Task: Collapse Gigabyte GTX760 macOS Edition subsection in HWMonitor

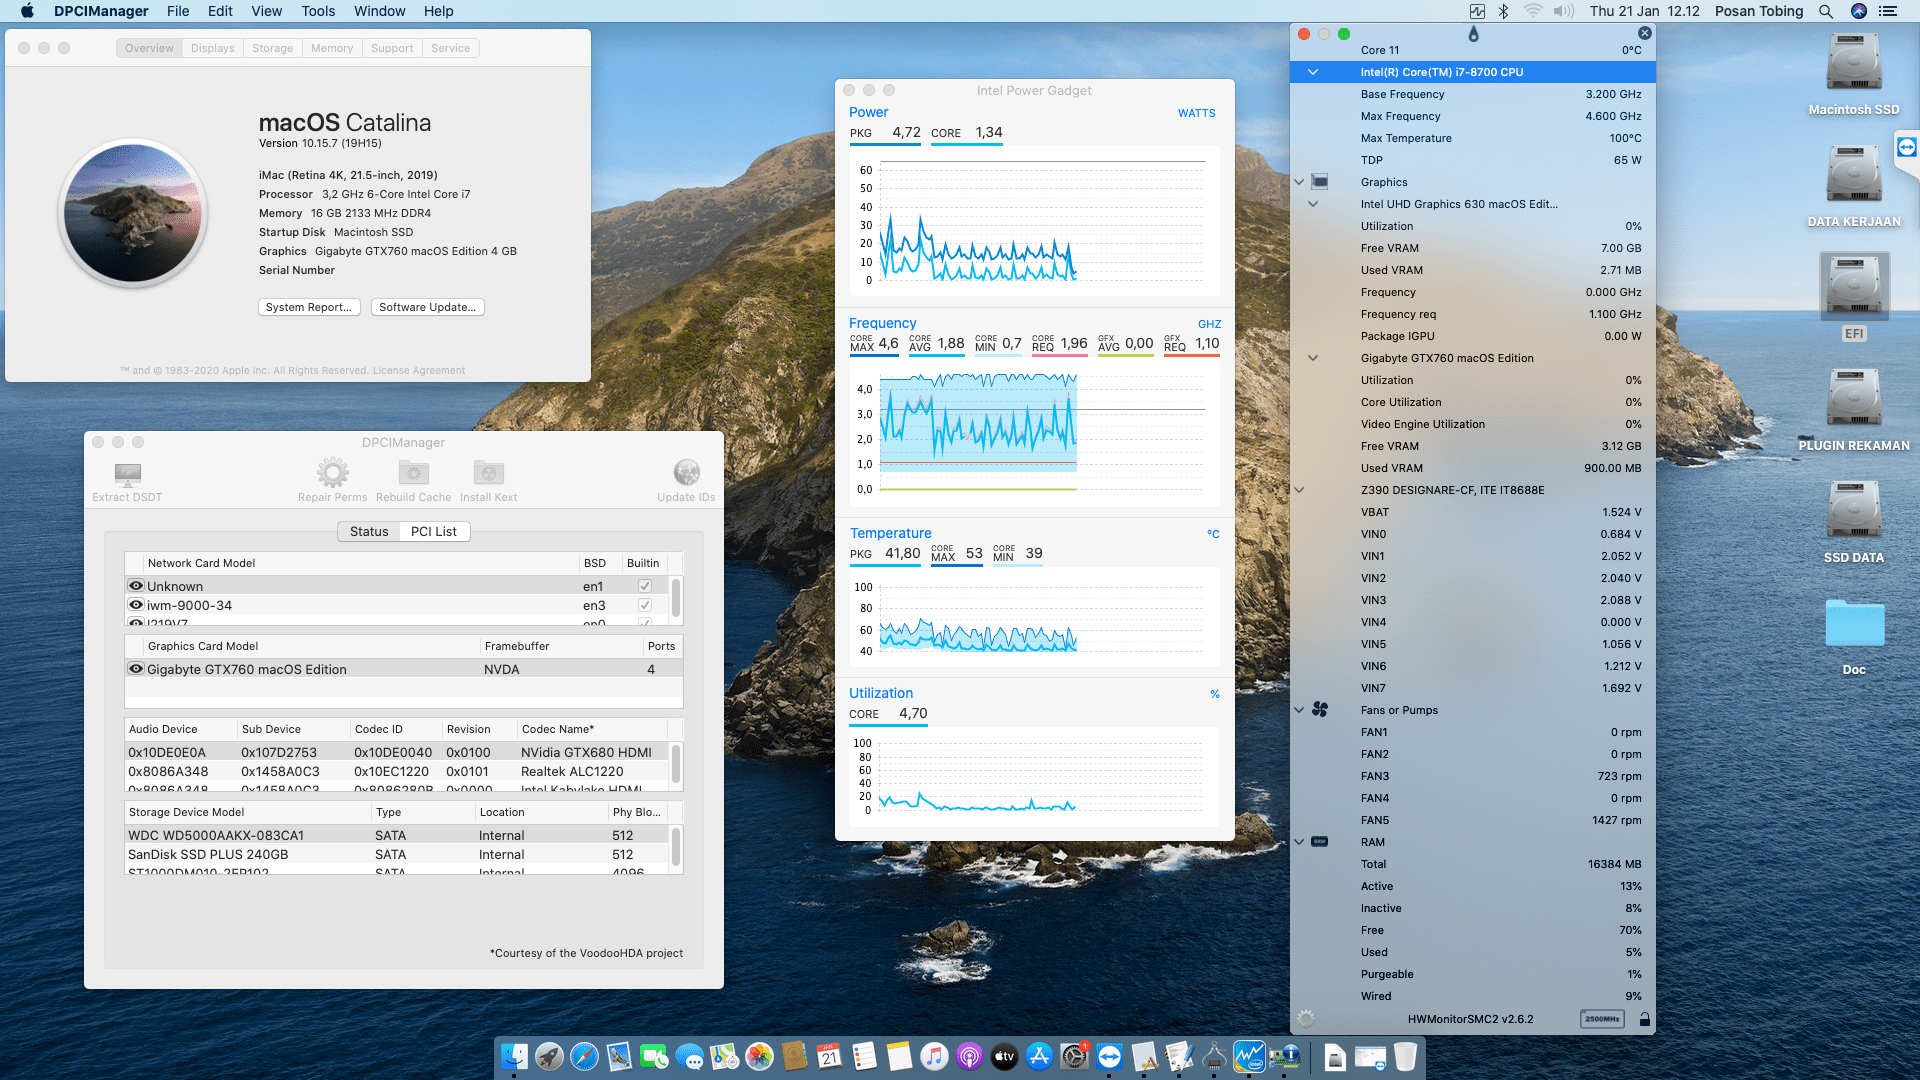Action: [1313, 358]
